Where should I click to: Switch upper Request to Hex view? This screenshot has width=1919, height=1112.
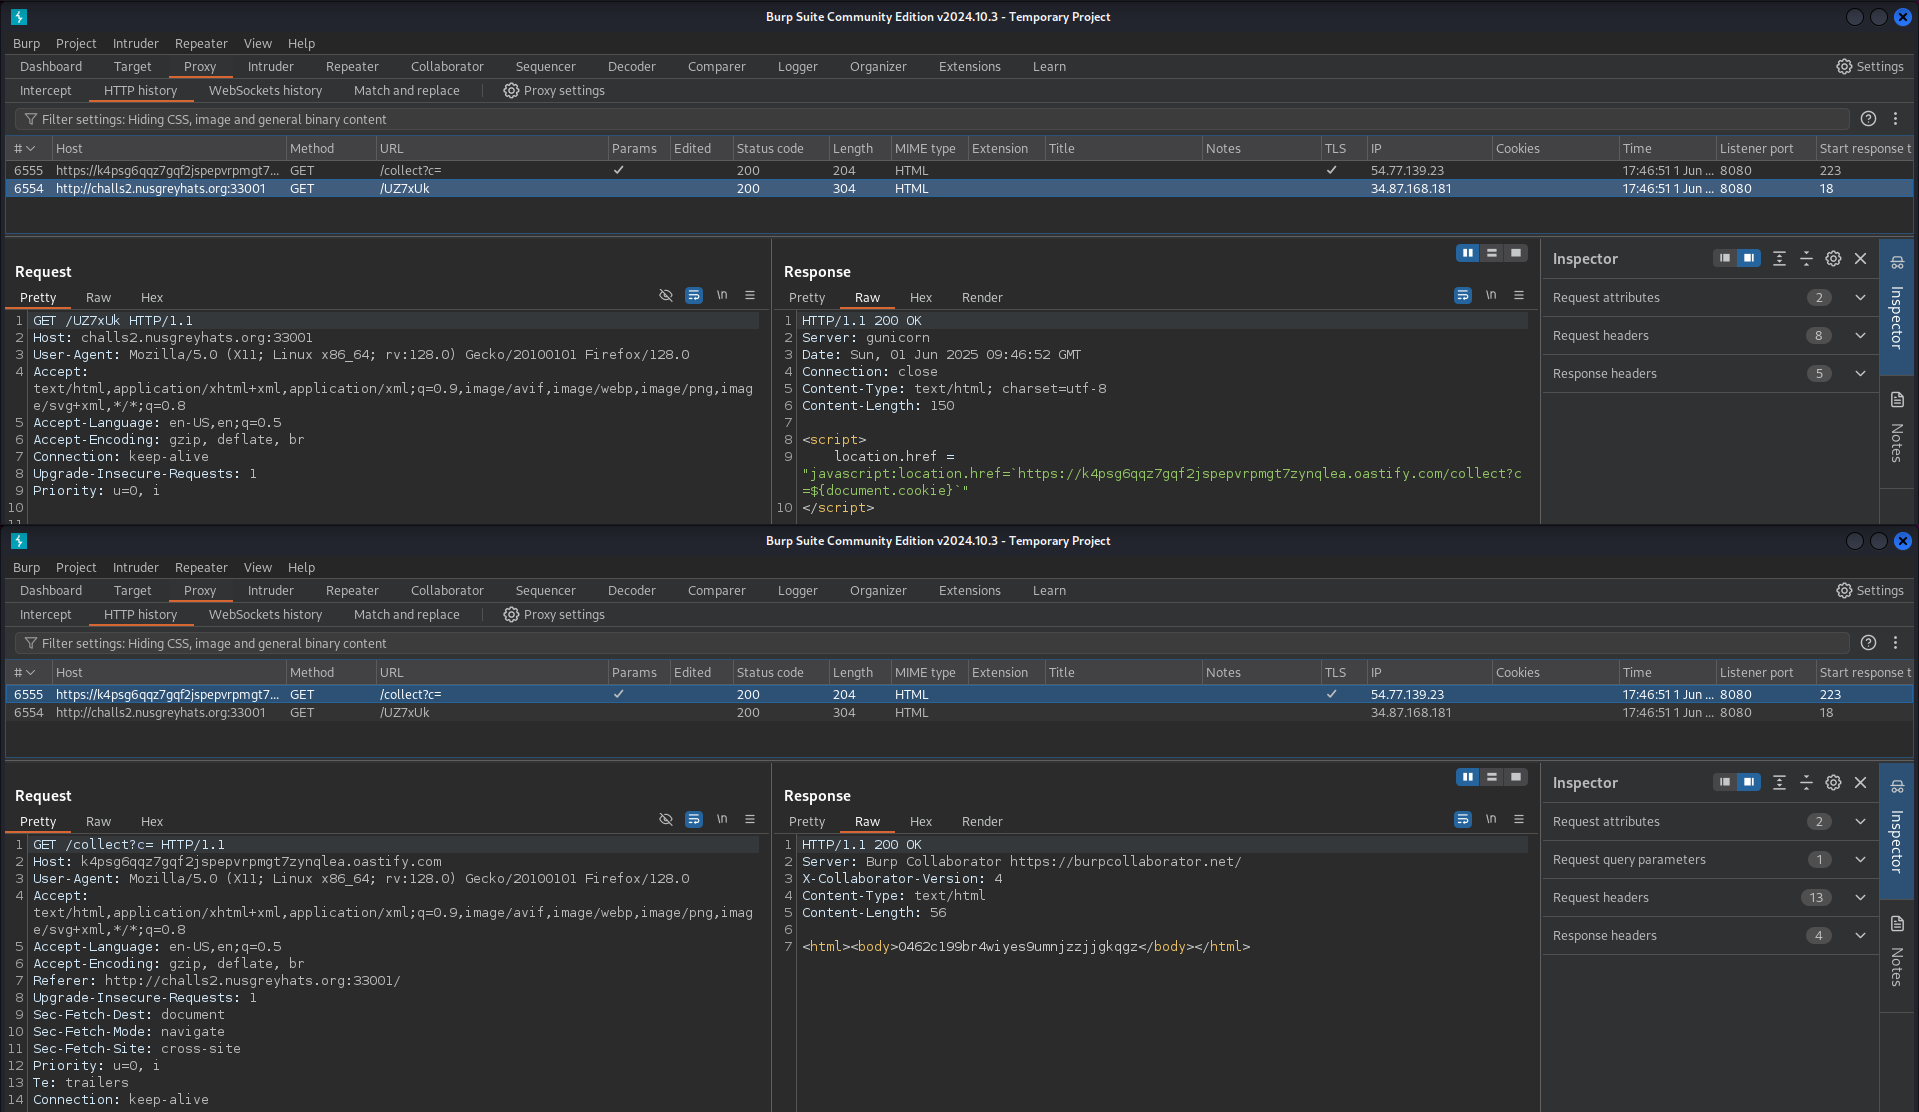tap(152, 297)
